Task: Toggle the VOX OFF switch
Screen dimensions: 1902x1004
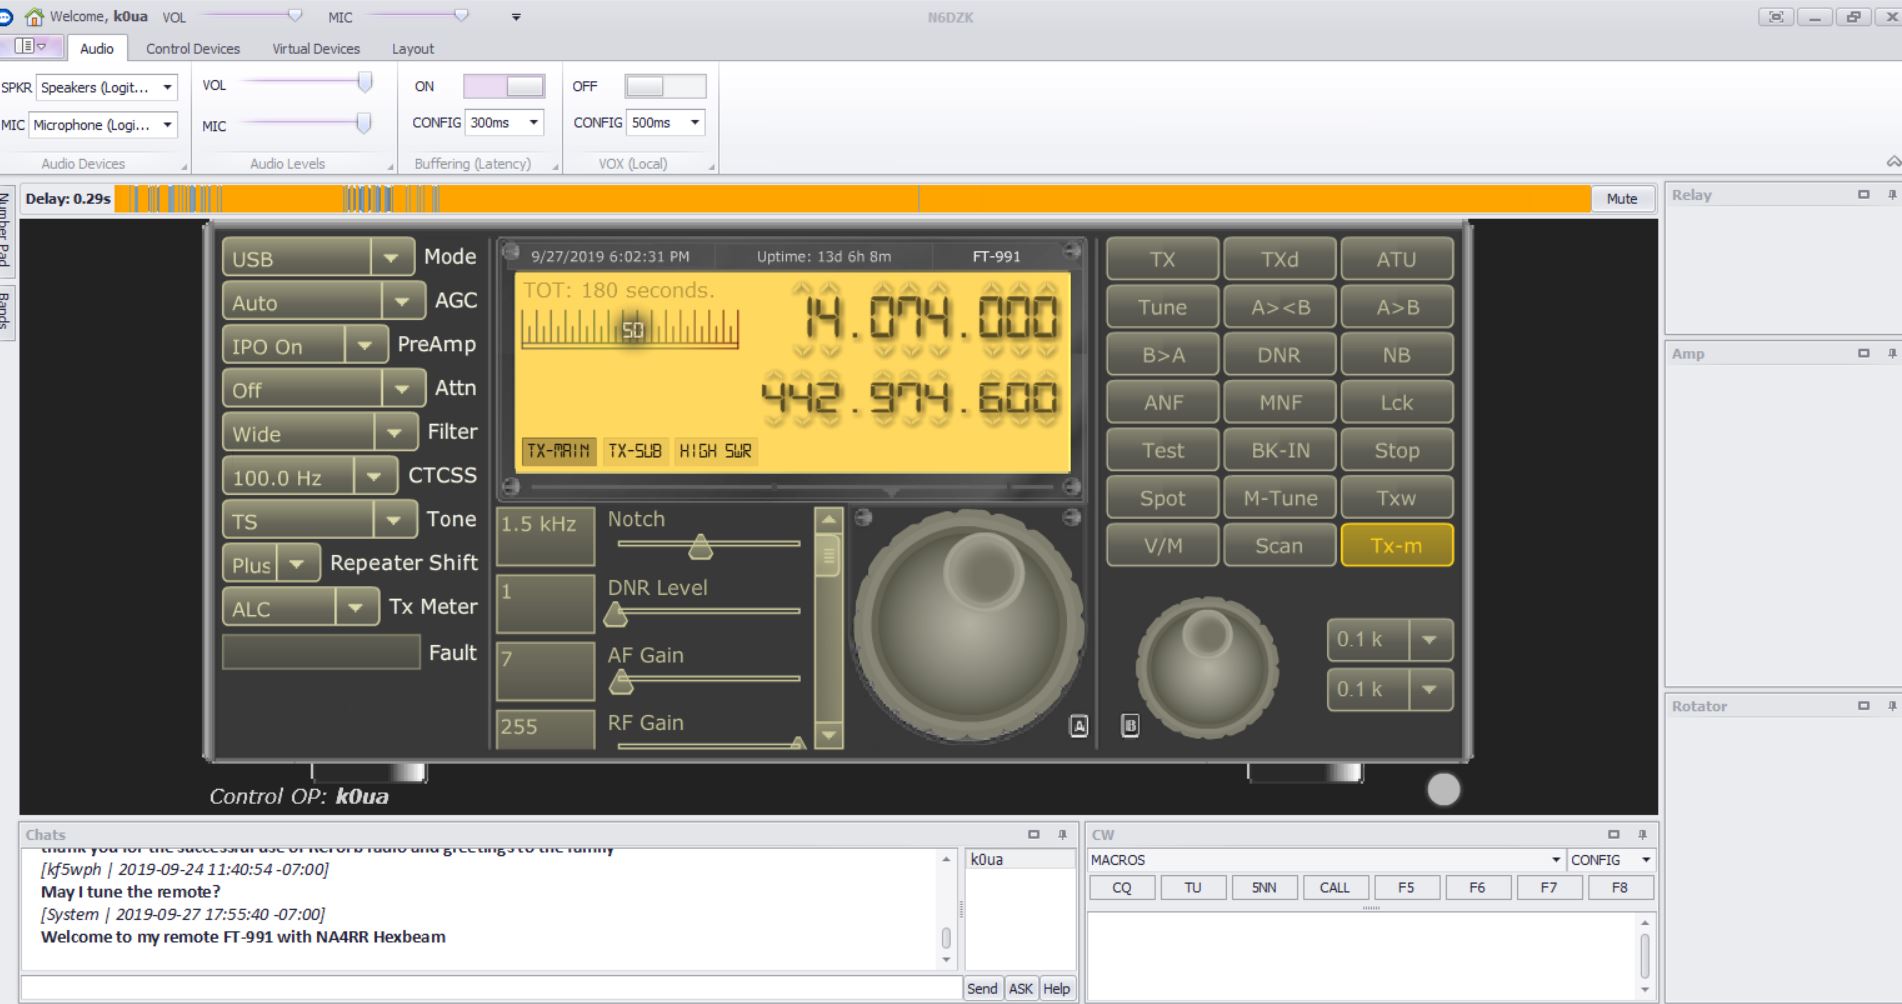Action: pos(665,86)
